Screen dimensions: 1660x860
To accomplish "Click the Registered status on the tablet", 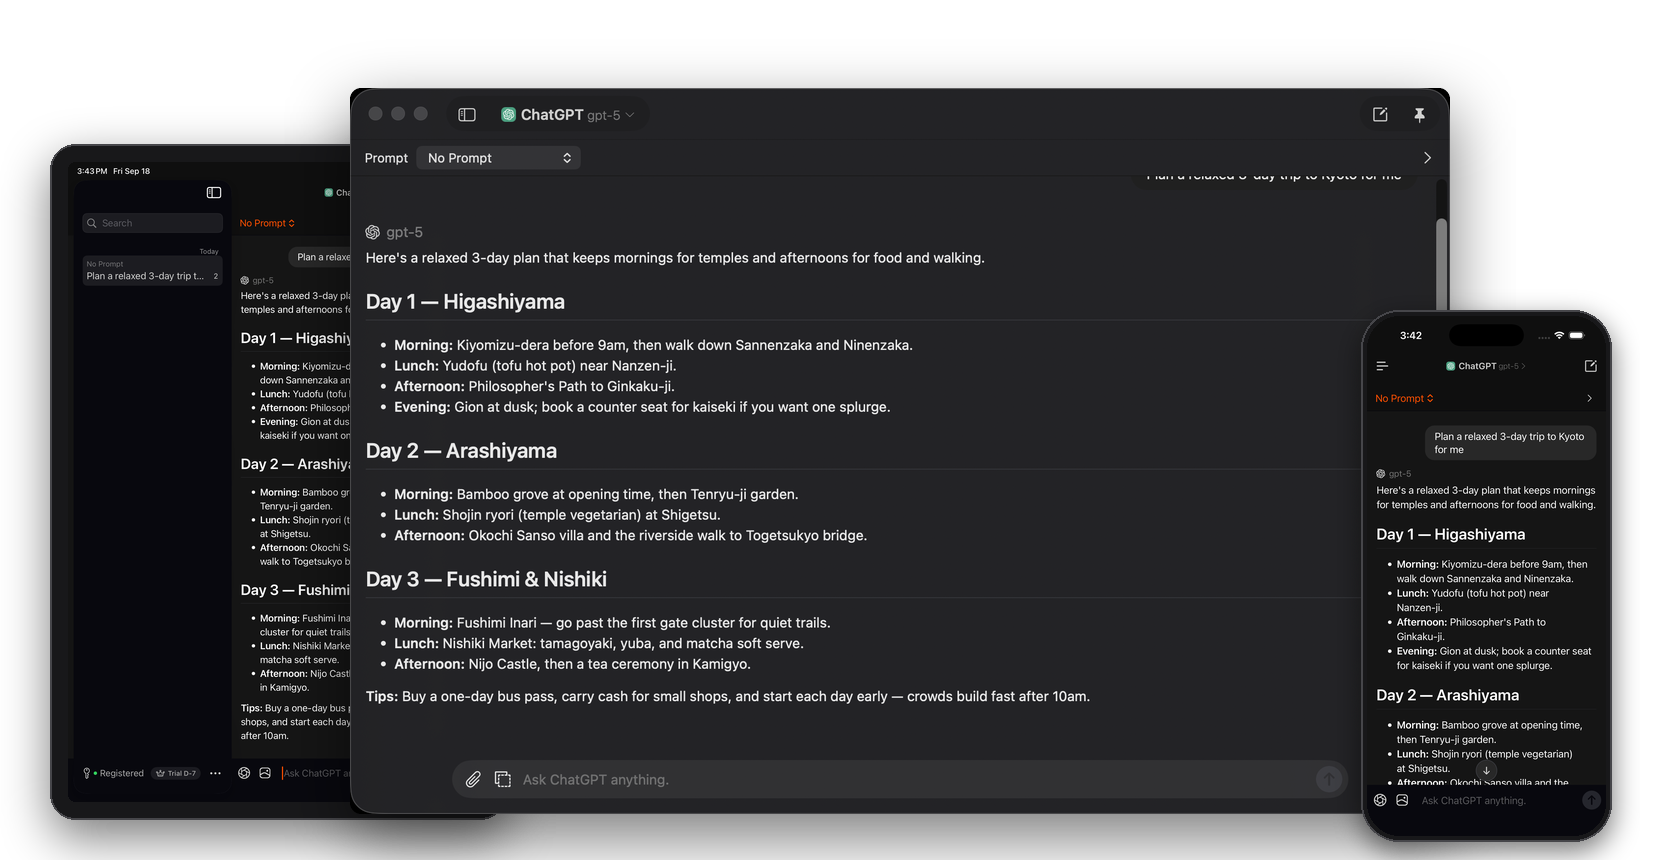I will point(114,773).
